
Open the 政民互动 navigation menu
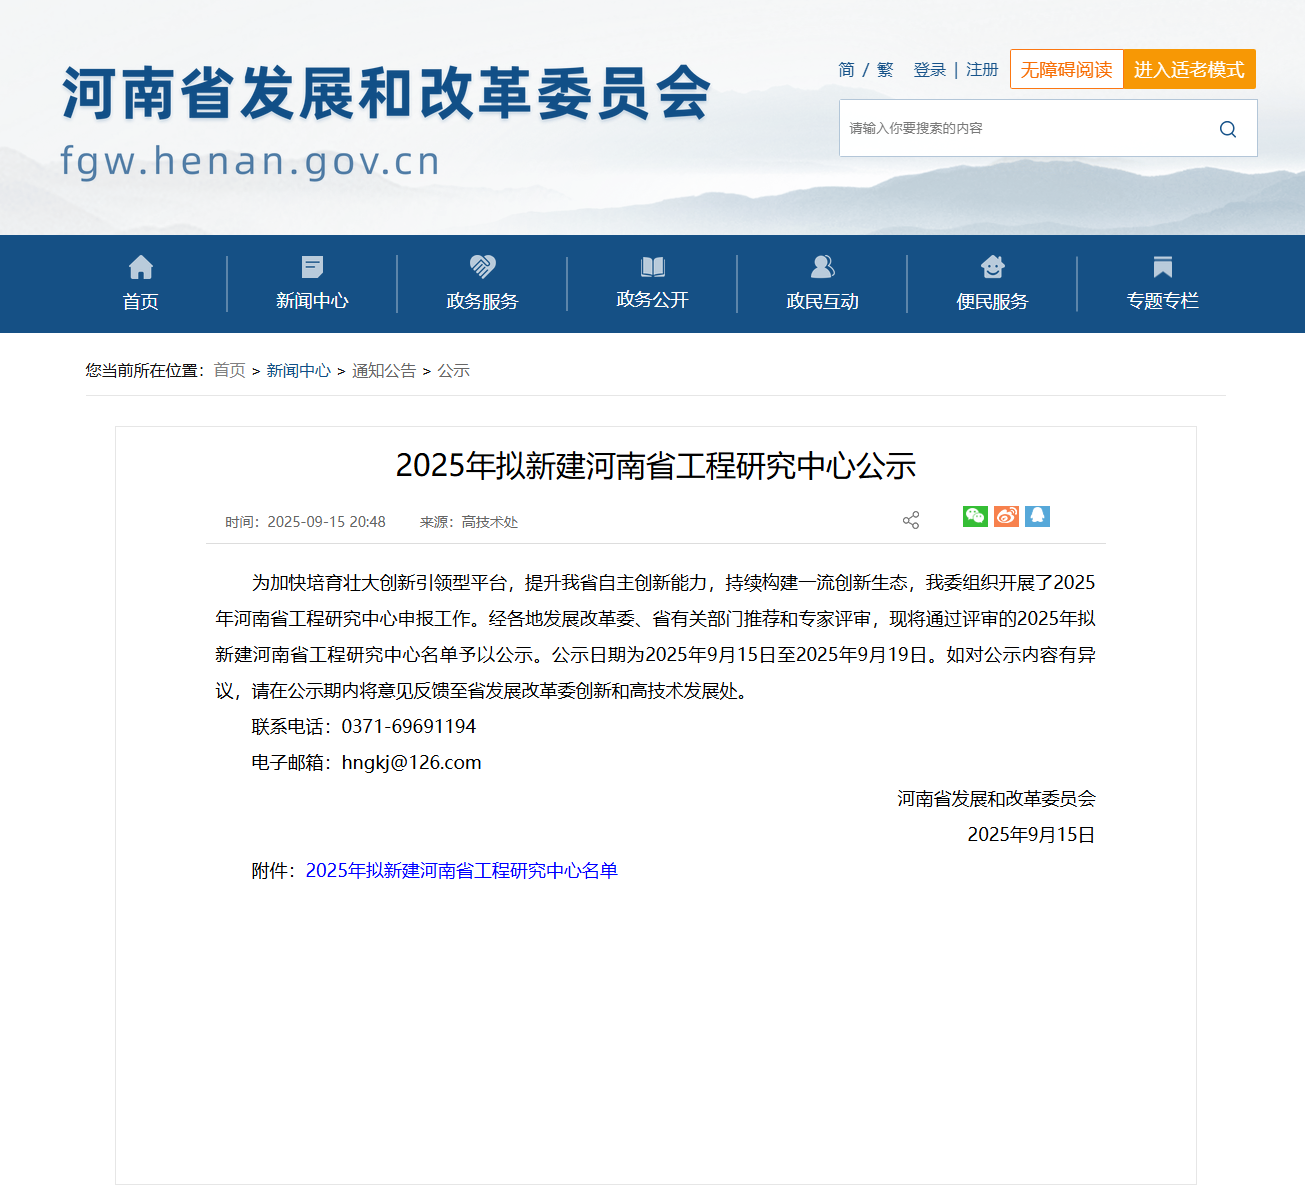[x=822, y=301]
